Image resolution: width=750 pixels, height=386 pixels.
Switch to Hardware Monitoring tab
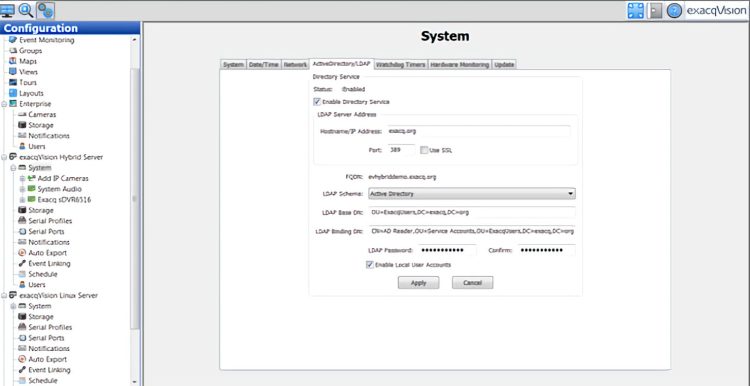[x=460, y=65]
